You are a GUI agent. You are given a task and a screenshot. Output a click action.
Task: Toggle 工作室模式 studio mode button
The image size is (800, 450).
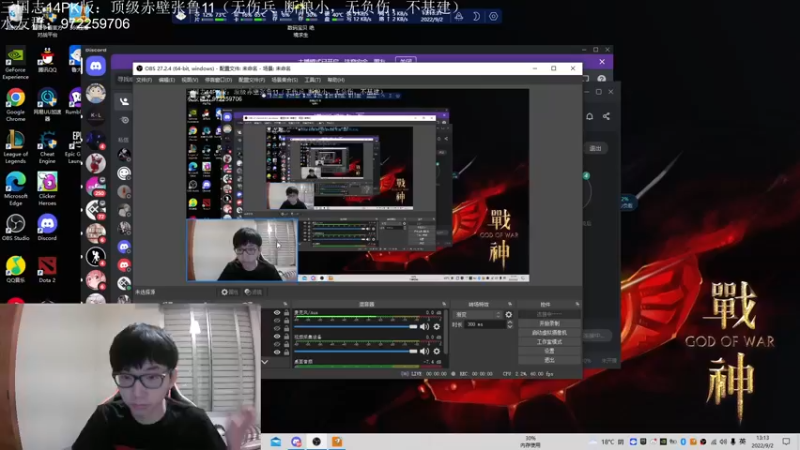click(x=549, y=342)
